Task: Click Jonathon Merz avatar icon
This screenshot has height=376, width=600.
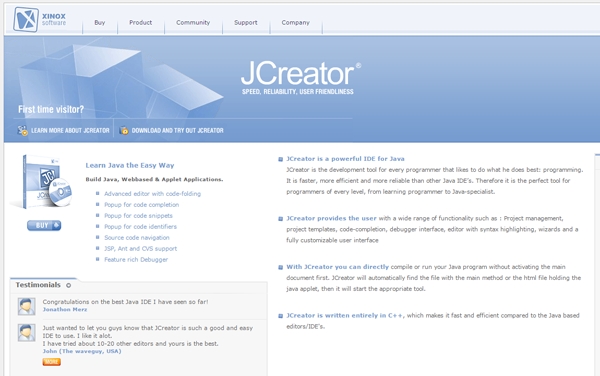Action: coord(26,306)
